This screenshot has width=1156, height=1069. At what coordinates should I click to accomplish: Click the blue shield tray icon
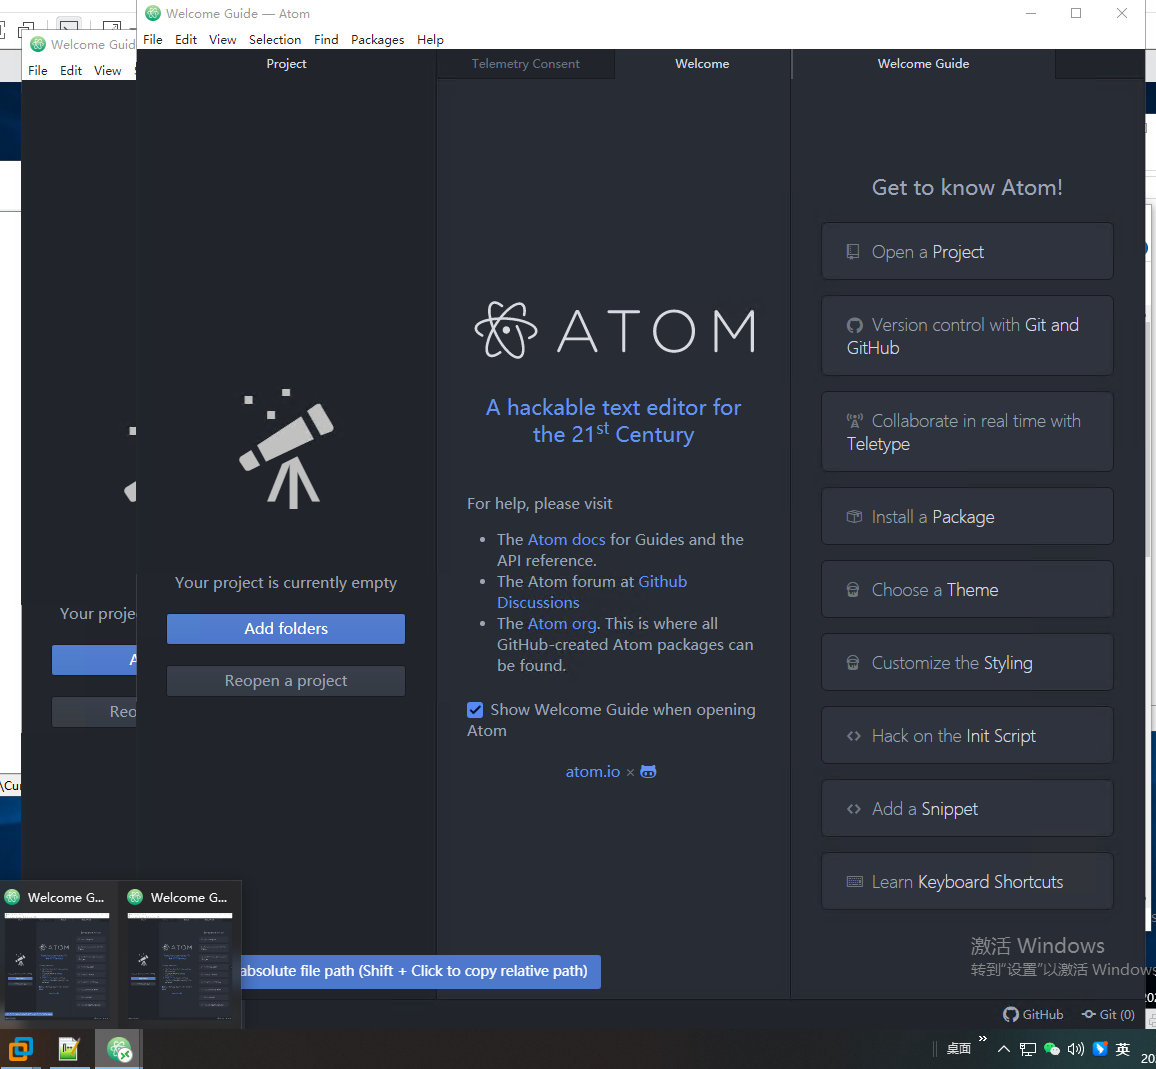pyautogui.click(x=1100, y=1048)
